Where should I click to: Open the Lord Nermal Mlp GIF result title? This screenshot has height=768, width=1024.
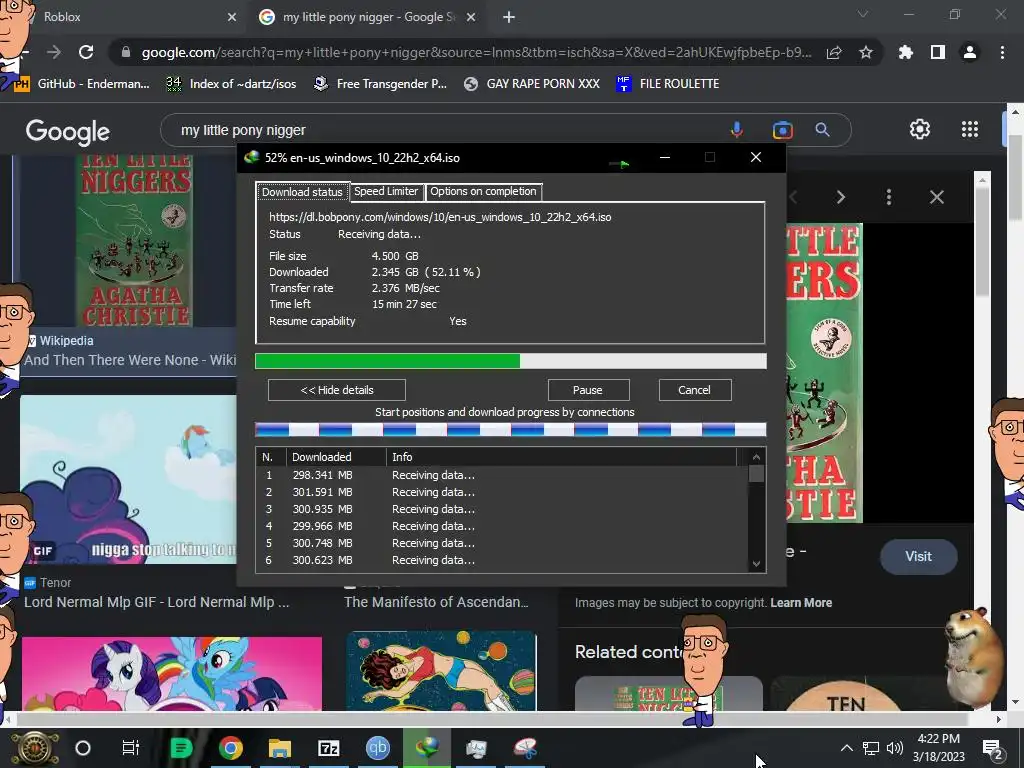(157, 602)
